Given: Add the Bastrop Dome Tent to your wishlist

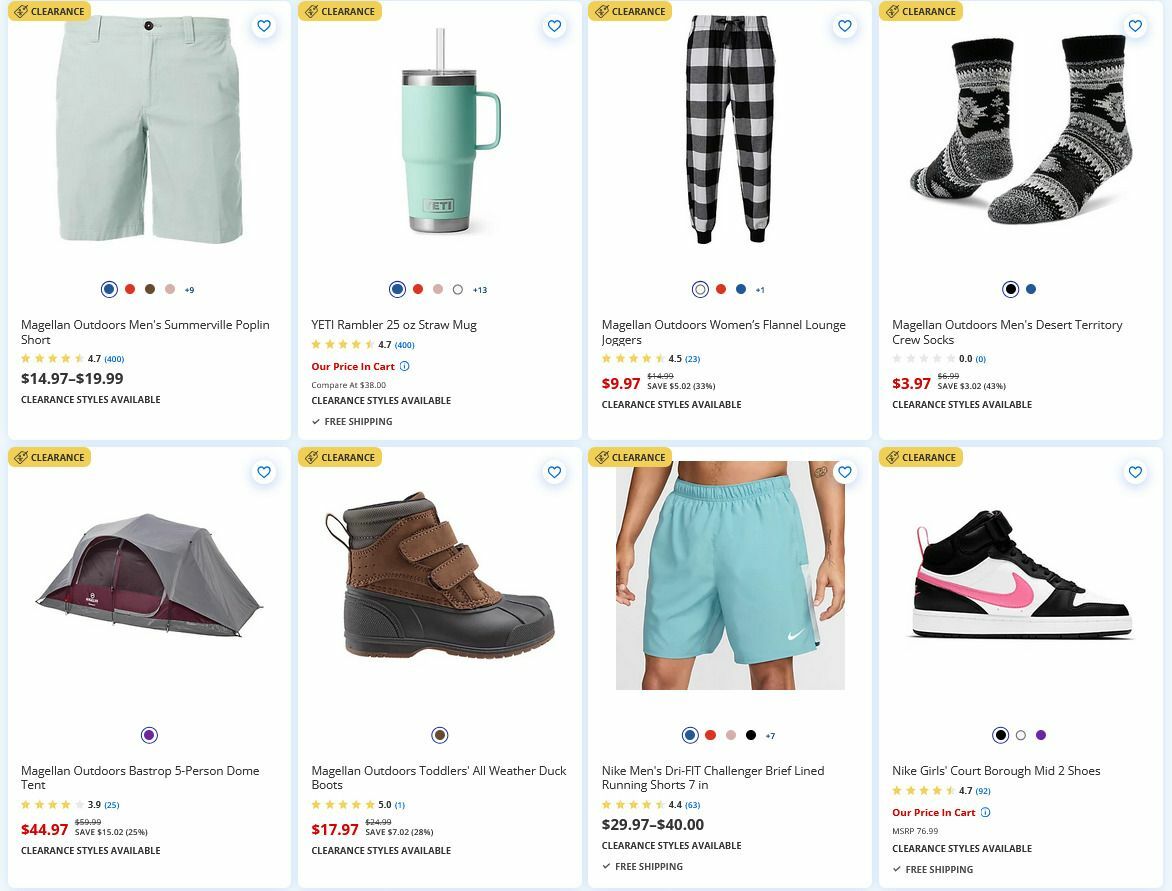Looking at the screenshot, I should [264, 472].
